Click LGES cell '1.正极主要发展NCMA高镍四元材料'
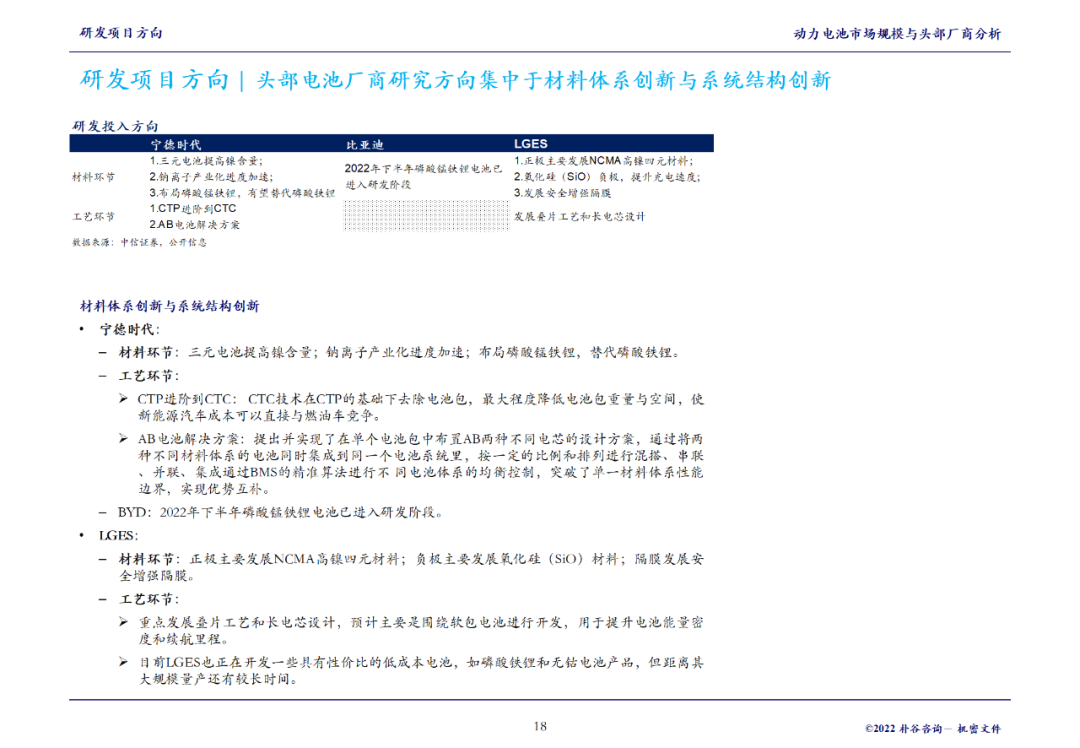This screenshot has width=1080, height=748. [603, 160]
